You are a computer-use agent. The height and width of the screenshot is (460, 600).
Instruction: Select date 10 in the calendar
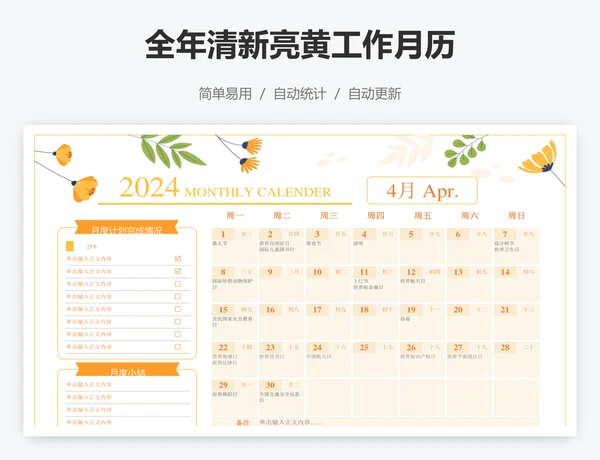(x=317, y=272)
